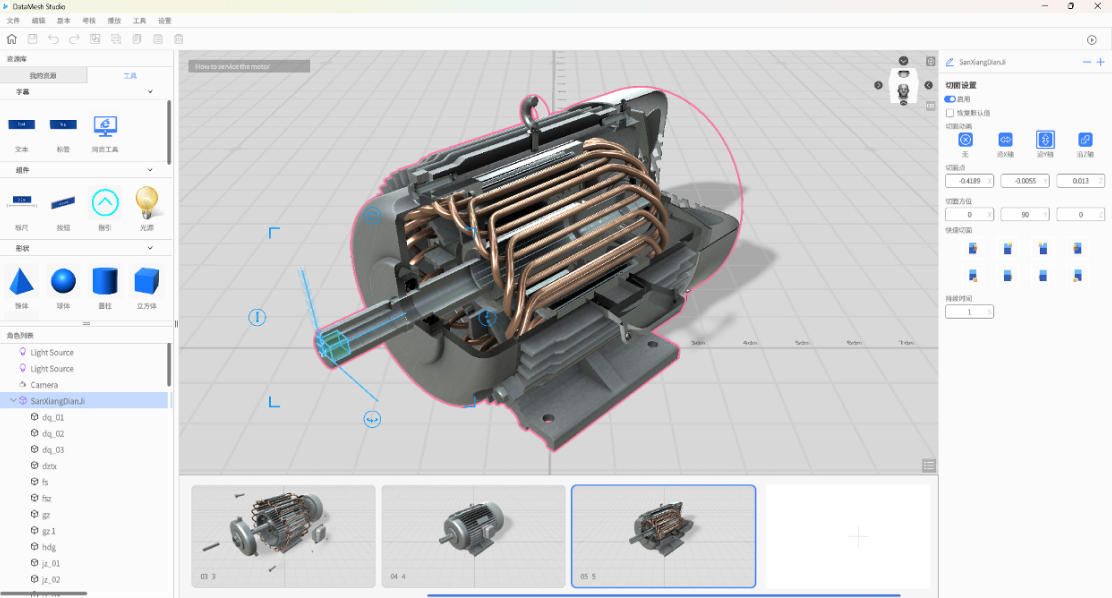Collapse the 字幕 subtitle section chevron
Image resolution: width=1112 pixels, height=598 pixels.
click(x=150, y=92)
